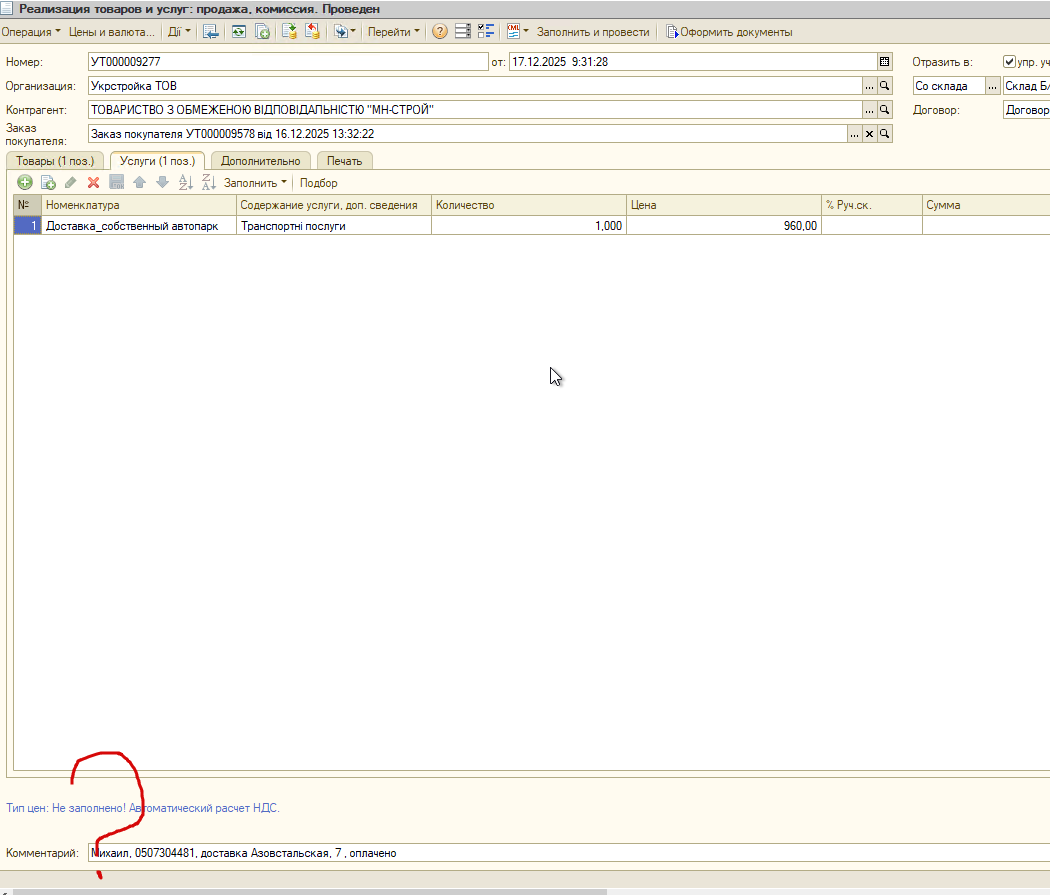The width and height of the screenshot is (1050, 895).
Task: Open the Укрстройка ТОВ organization card with magnifier
Action: click(x=885, y=86)
